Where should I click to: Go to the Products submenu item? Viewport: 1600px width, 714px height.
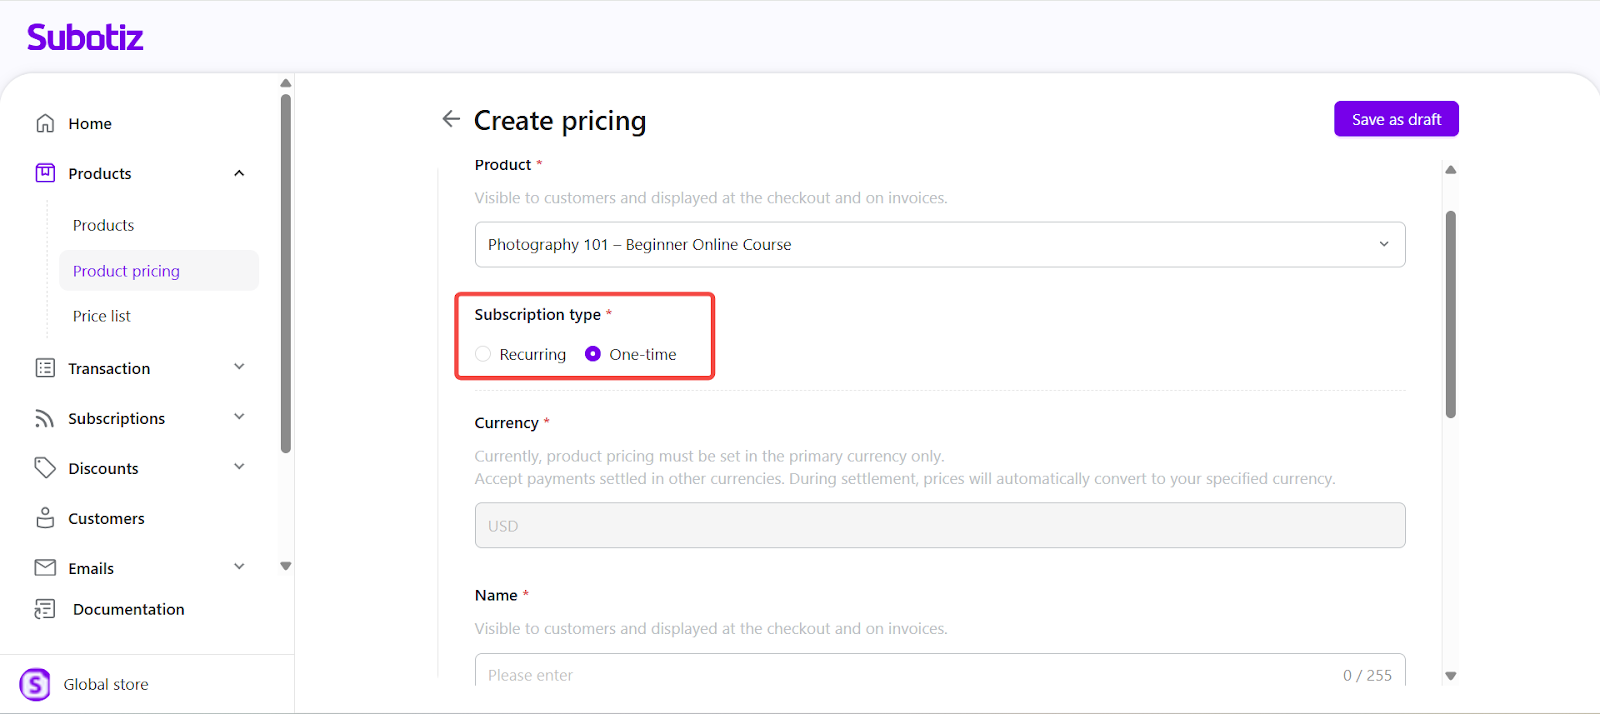coord(103,225)
